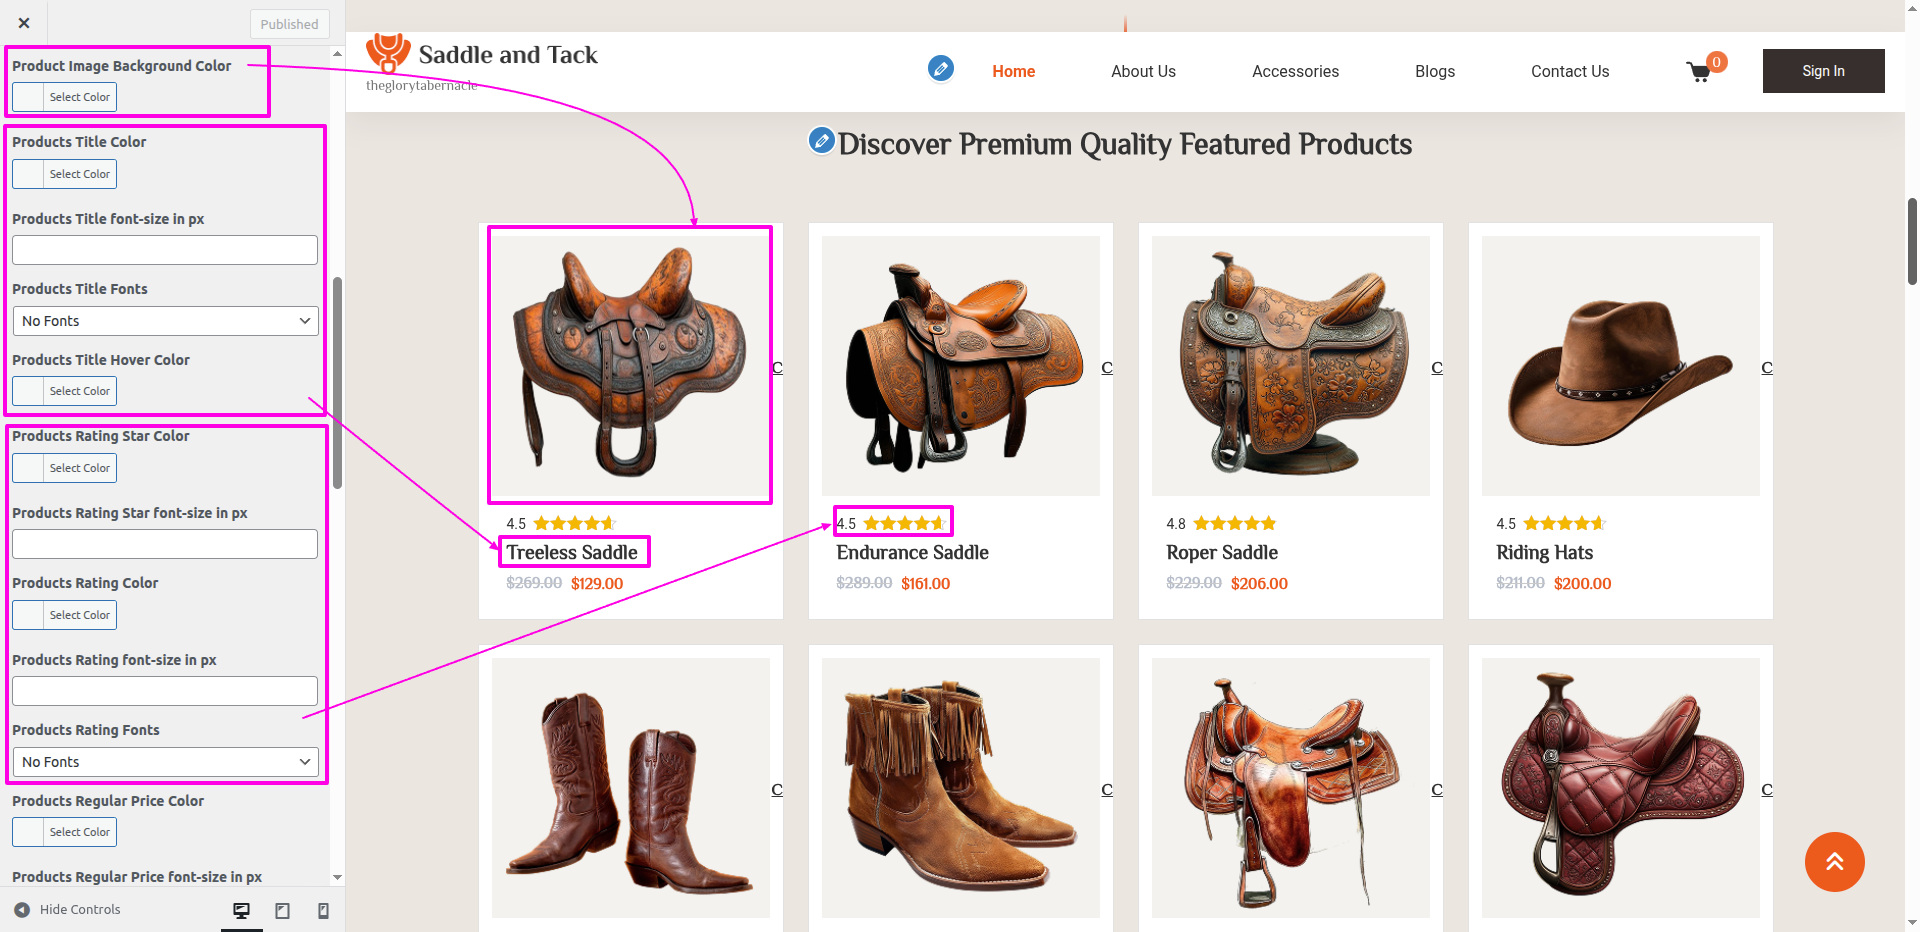Click the edit pencil beside the navigation menu

[x=940, y=68]
